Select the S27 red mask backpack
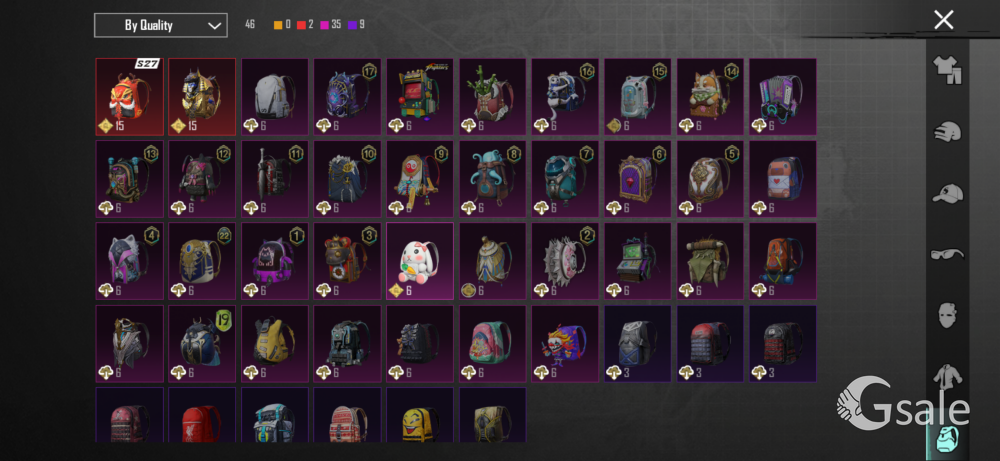The width and height of the screenshot is (1000, 461). coord(129,97)
